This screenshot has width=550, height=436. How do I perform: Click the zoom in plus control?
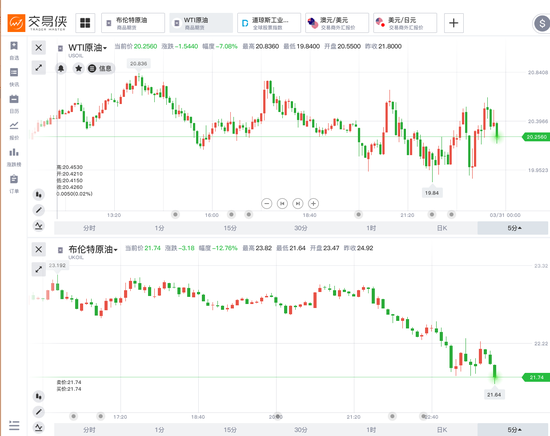313,203
